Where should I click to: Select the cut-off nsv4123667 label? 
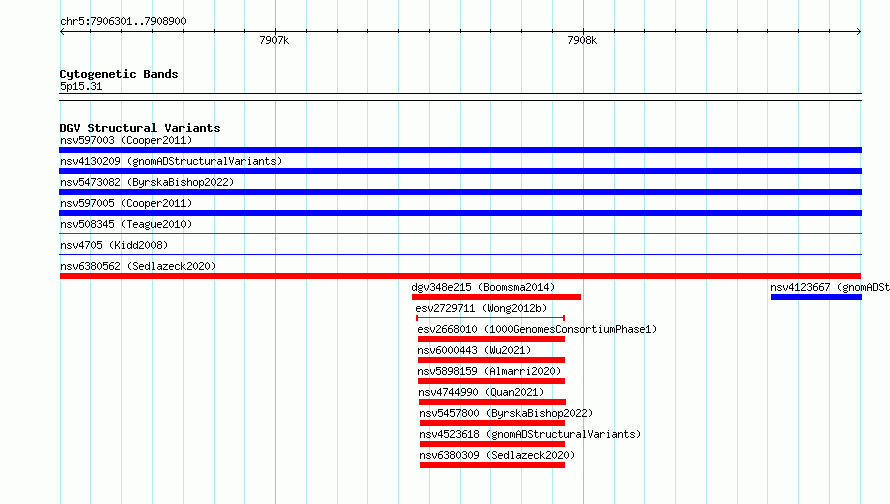tap(830, 287)
